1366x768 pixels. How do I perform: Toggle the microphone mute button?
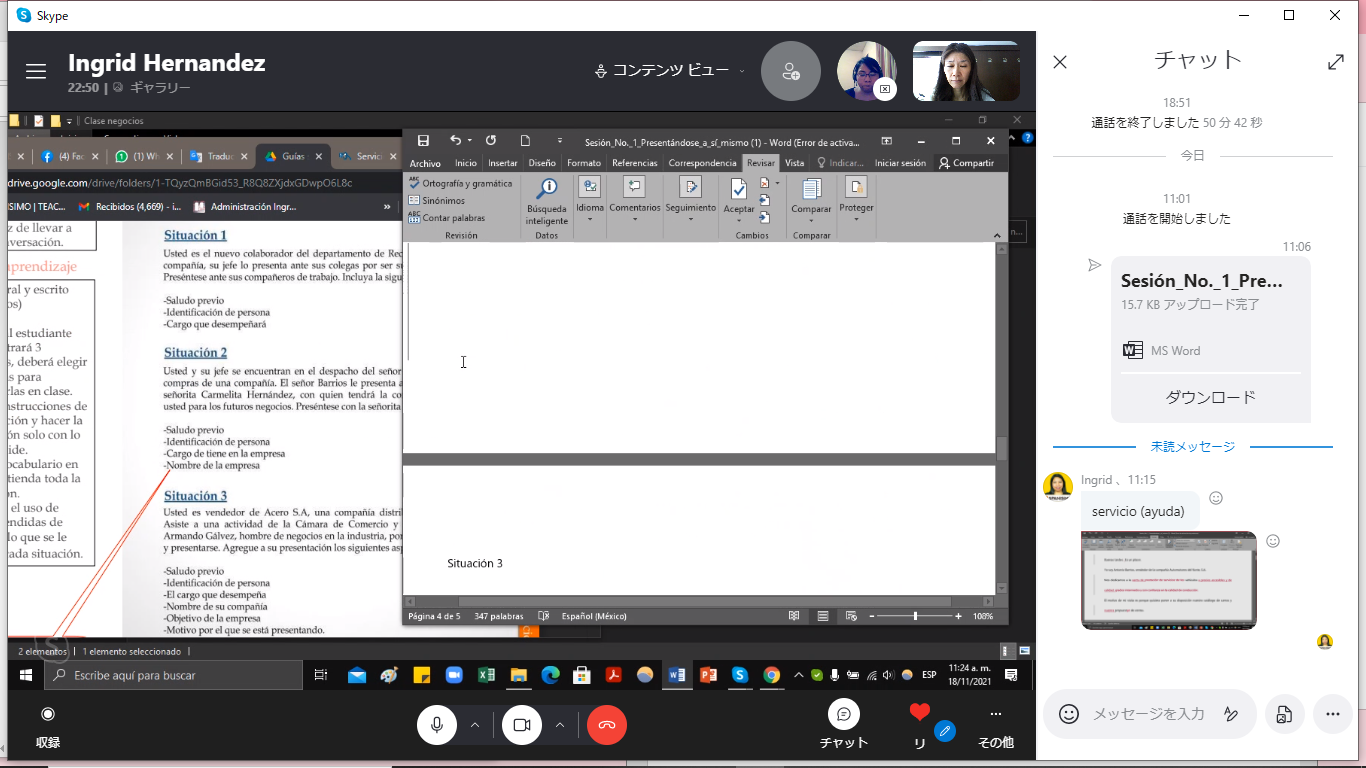coord(436,725)
